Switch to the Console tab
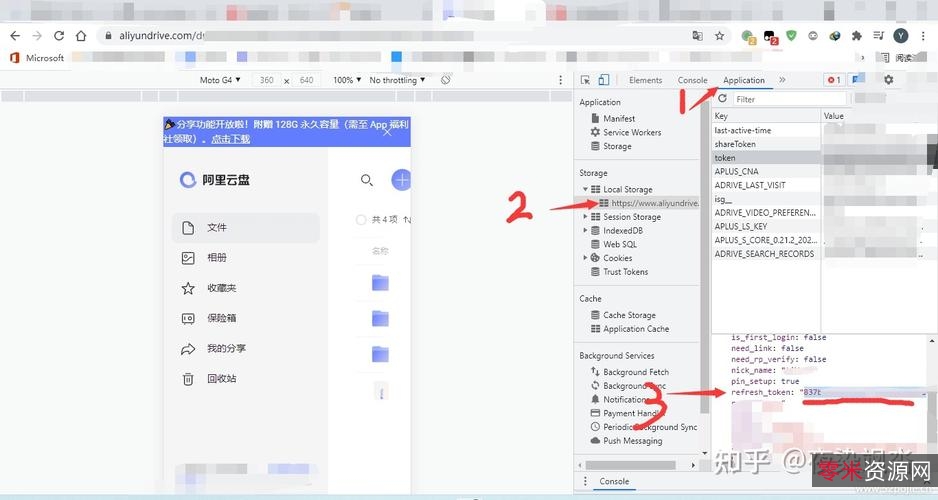The width and height of the screenshot is (938, 500). pyautogui.click(x=692, y=80)
